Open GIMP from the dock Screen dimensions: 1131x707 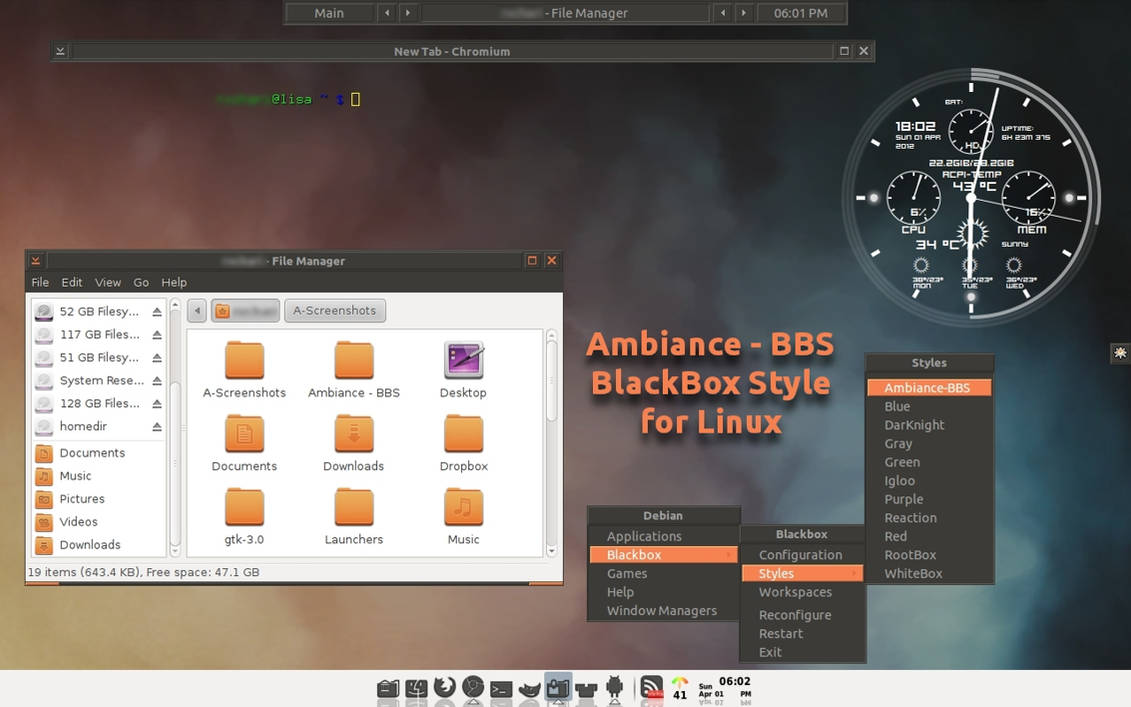pos(529,688)
